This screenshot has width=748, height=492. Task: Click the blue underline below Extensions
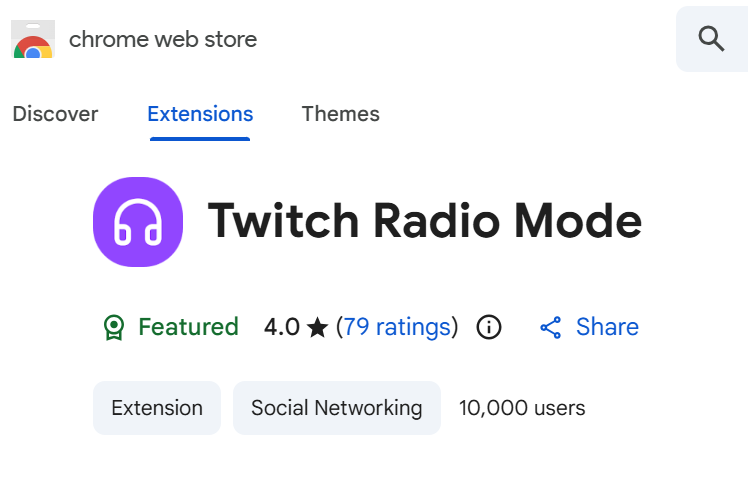point(200,138)
